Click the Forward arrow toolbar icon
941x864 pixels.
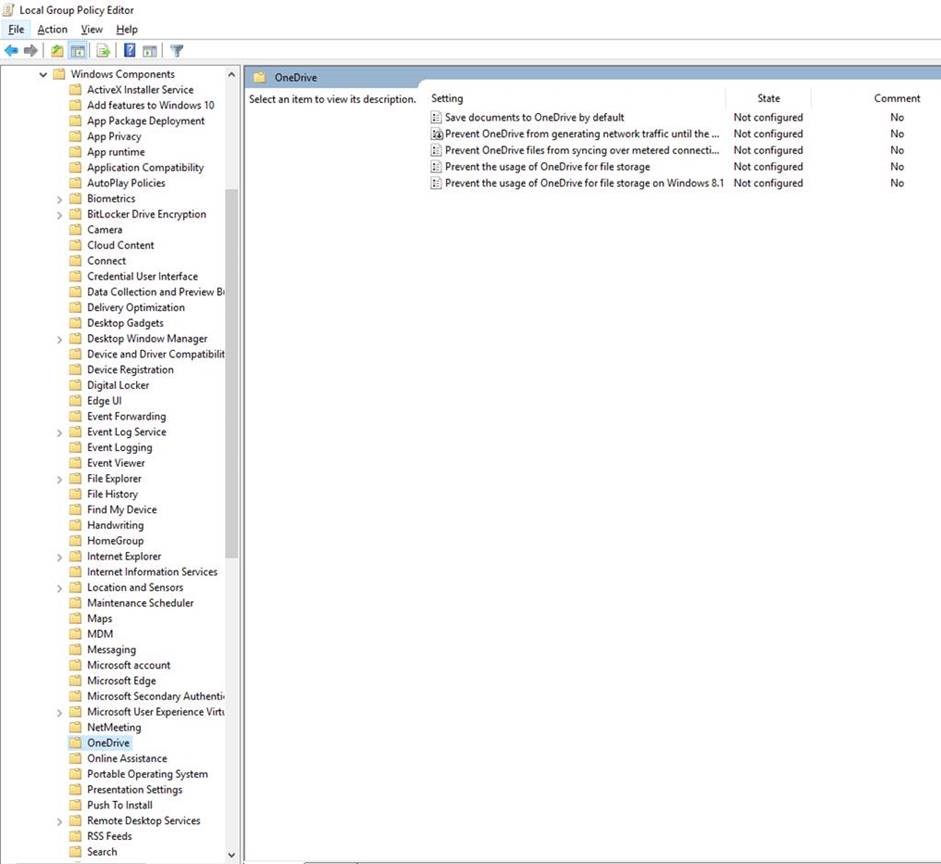click(31, 51)
